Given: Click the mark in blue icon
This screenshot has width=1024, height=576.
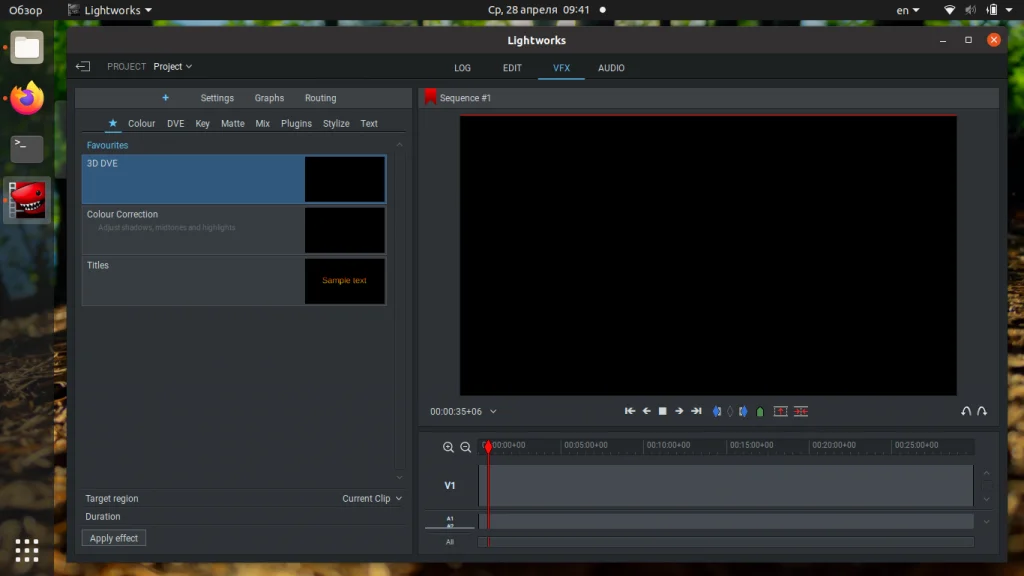Looking at the screenshot, I should tap(716, 411).
